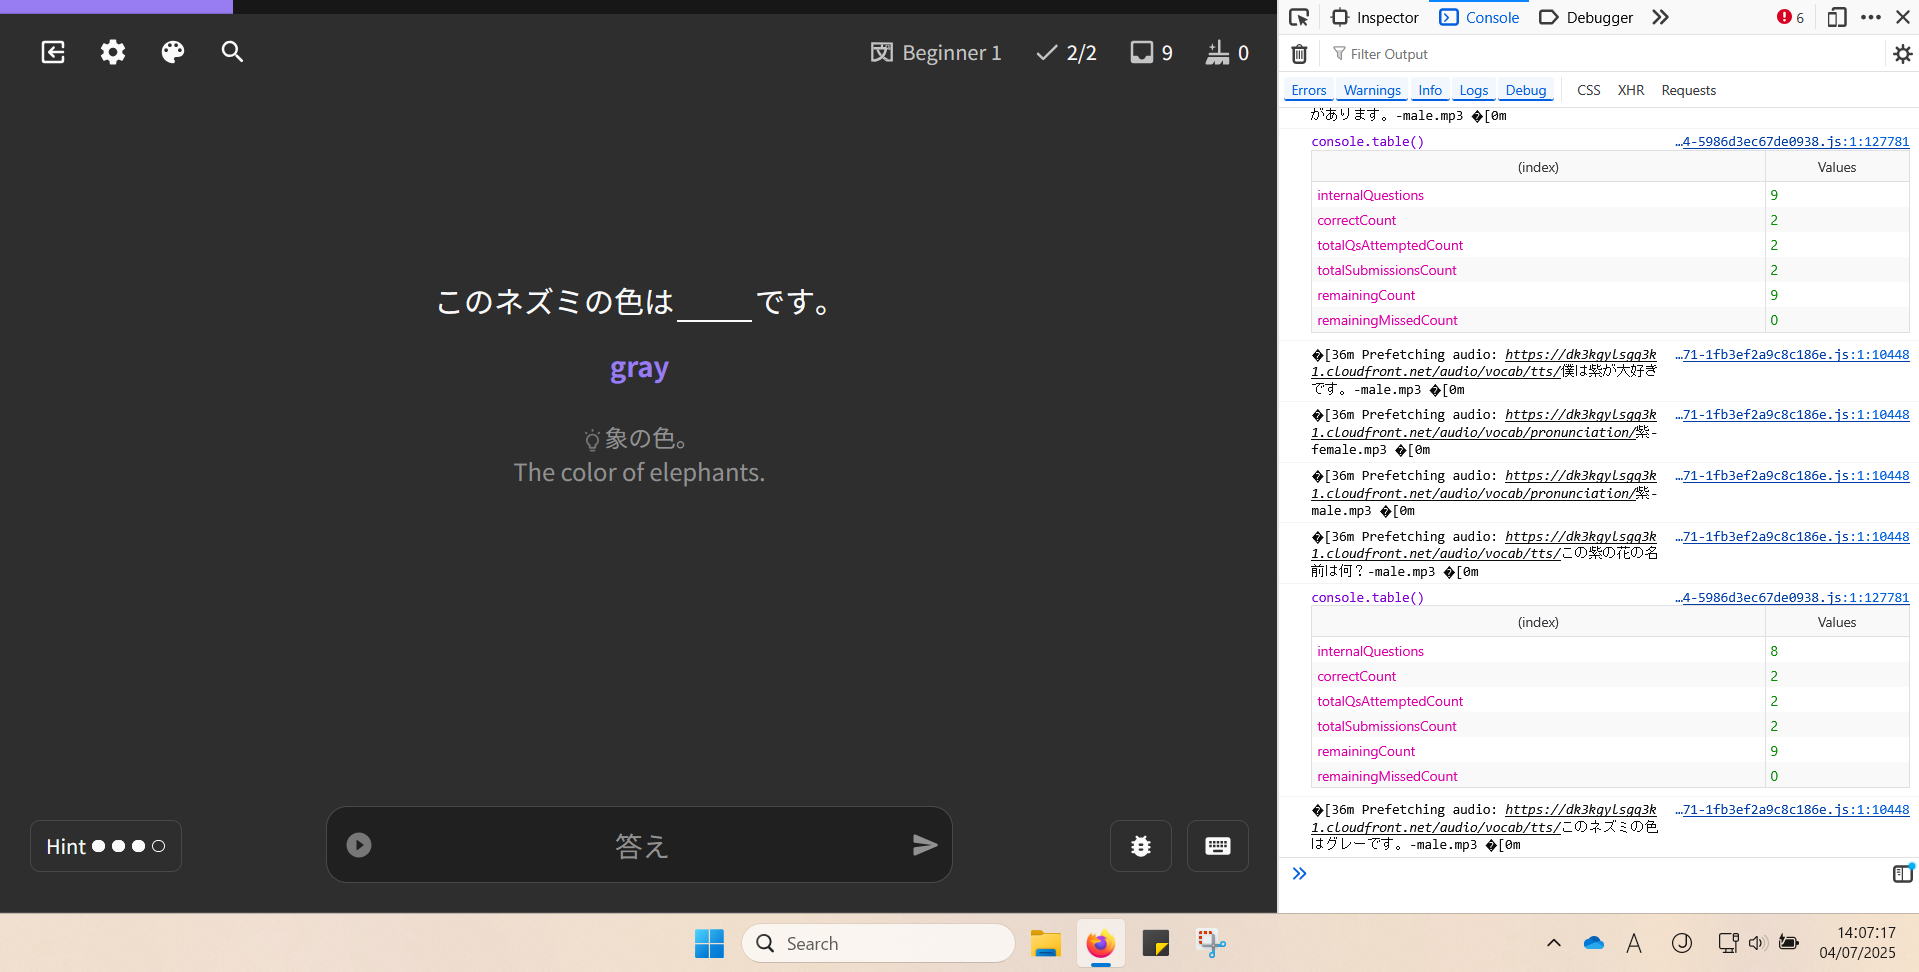1919x972 pixels.
Task: Click the Values header of first table
Action: [x=1836, y=167]
